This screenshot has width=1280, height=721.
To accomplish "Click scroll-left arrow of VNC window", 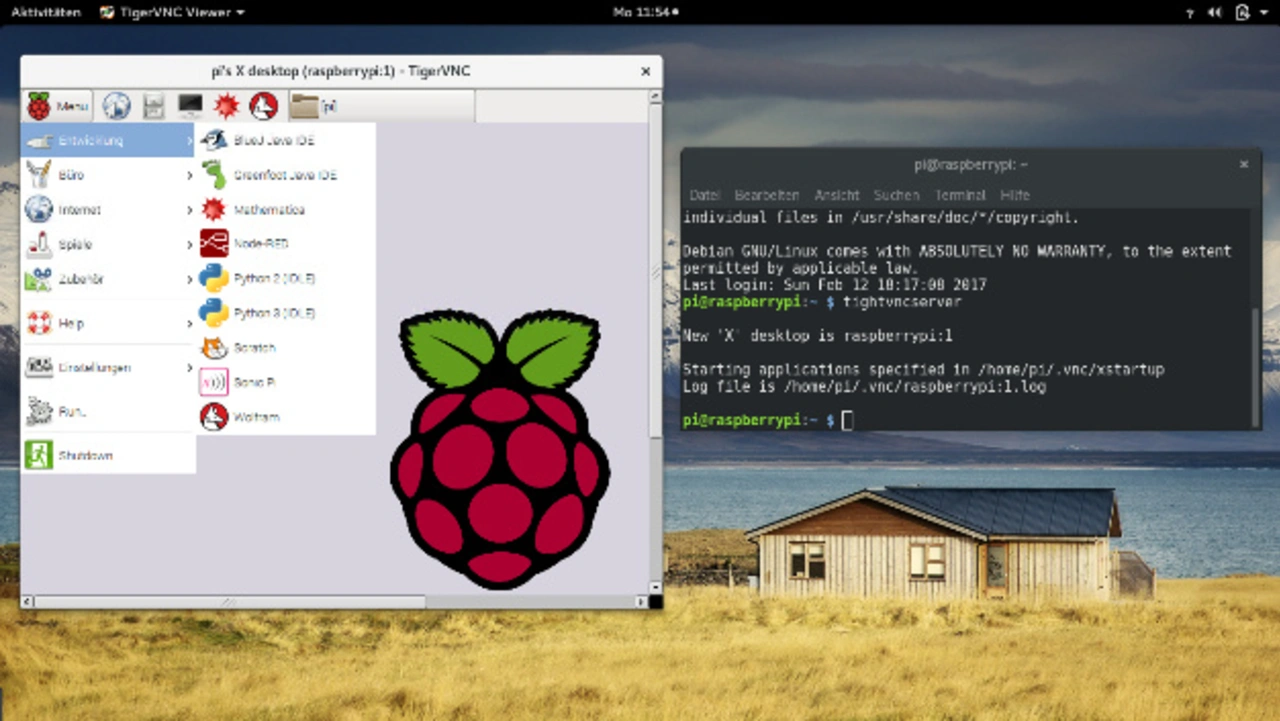I will click(x=28, y=602).
